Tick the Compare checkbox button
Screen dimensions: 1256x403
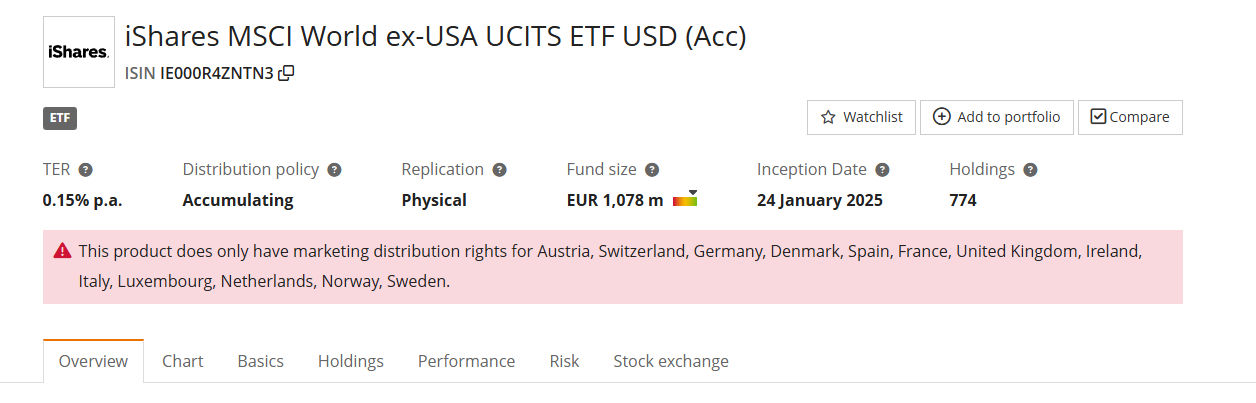point(1130,117)
